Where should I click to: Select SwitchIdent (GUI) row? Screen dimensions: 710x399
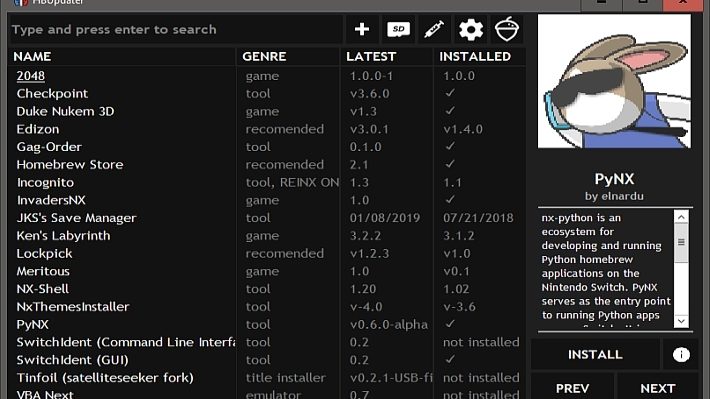pyautogui.click(x=267, y=360)
